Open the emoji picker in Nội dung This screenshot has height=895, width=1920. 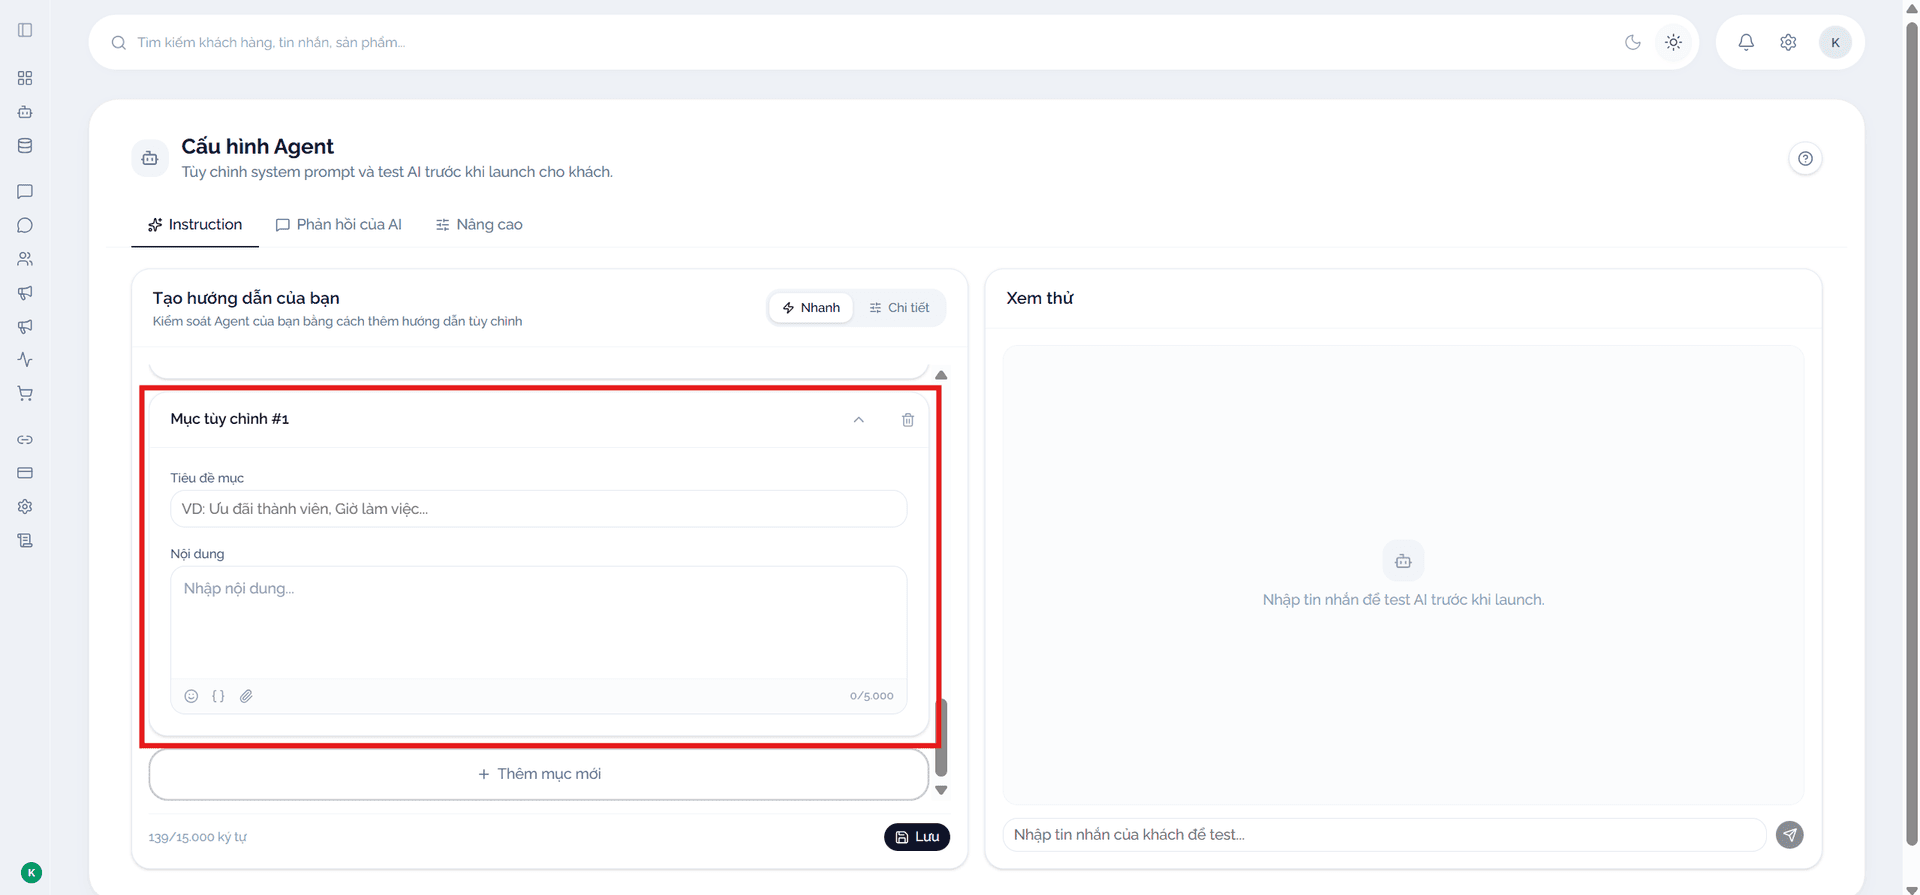(x=191, y=696)
